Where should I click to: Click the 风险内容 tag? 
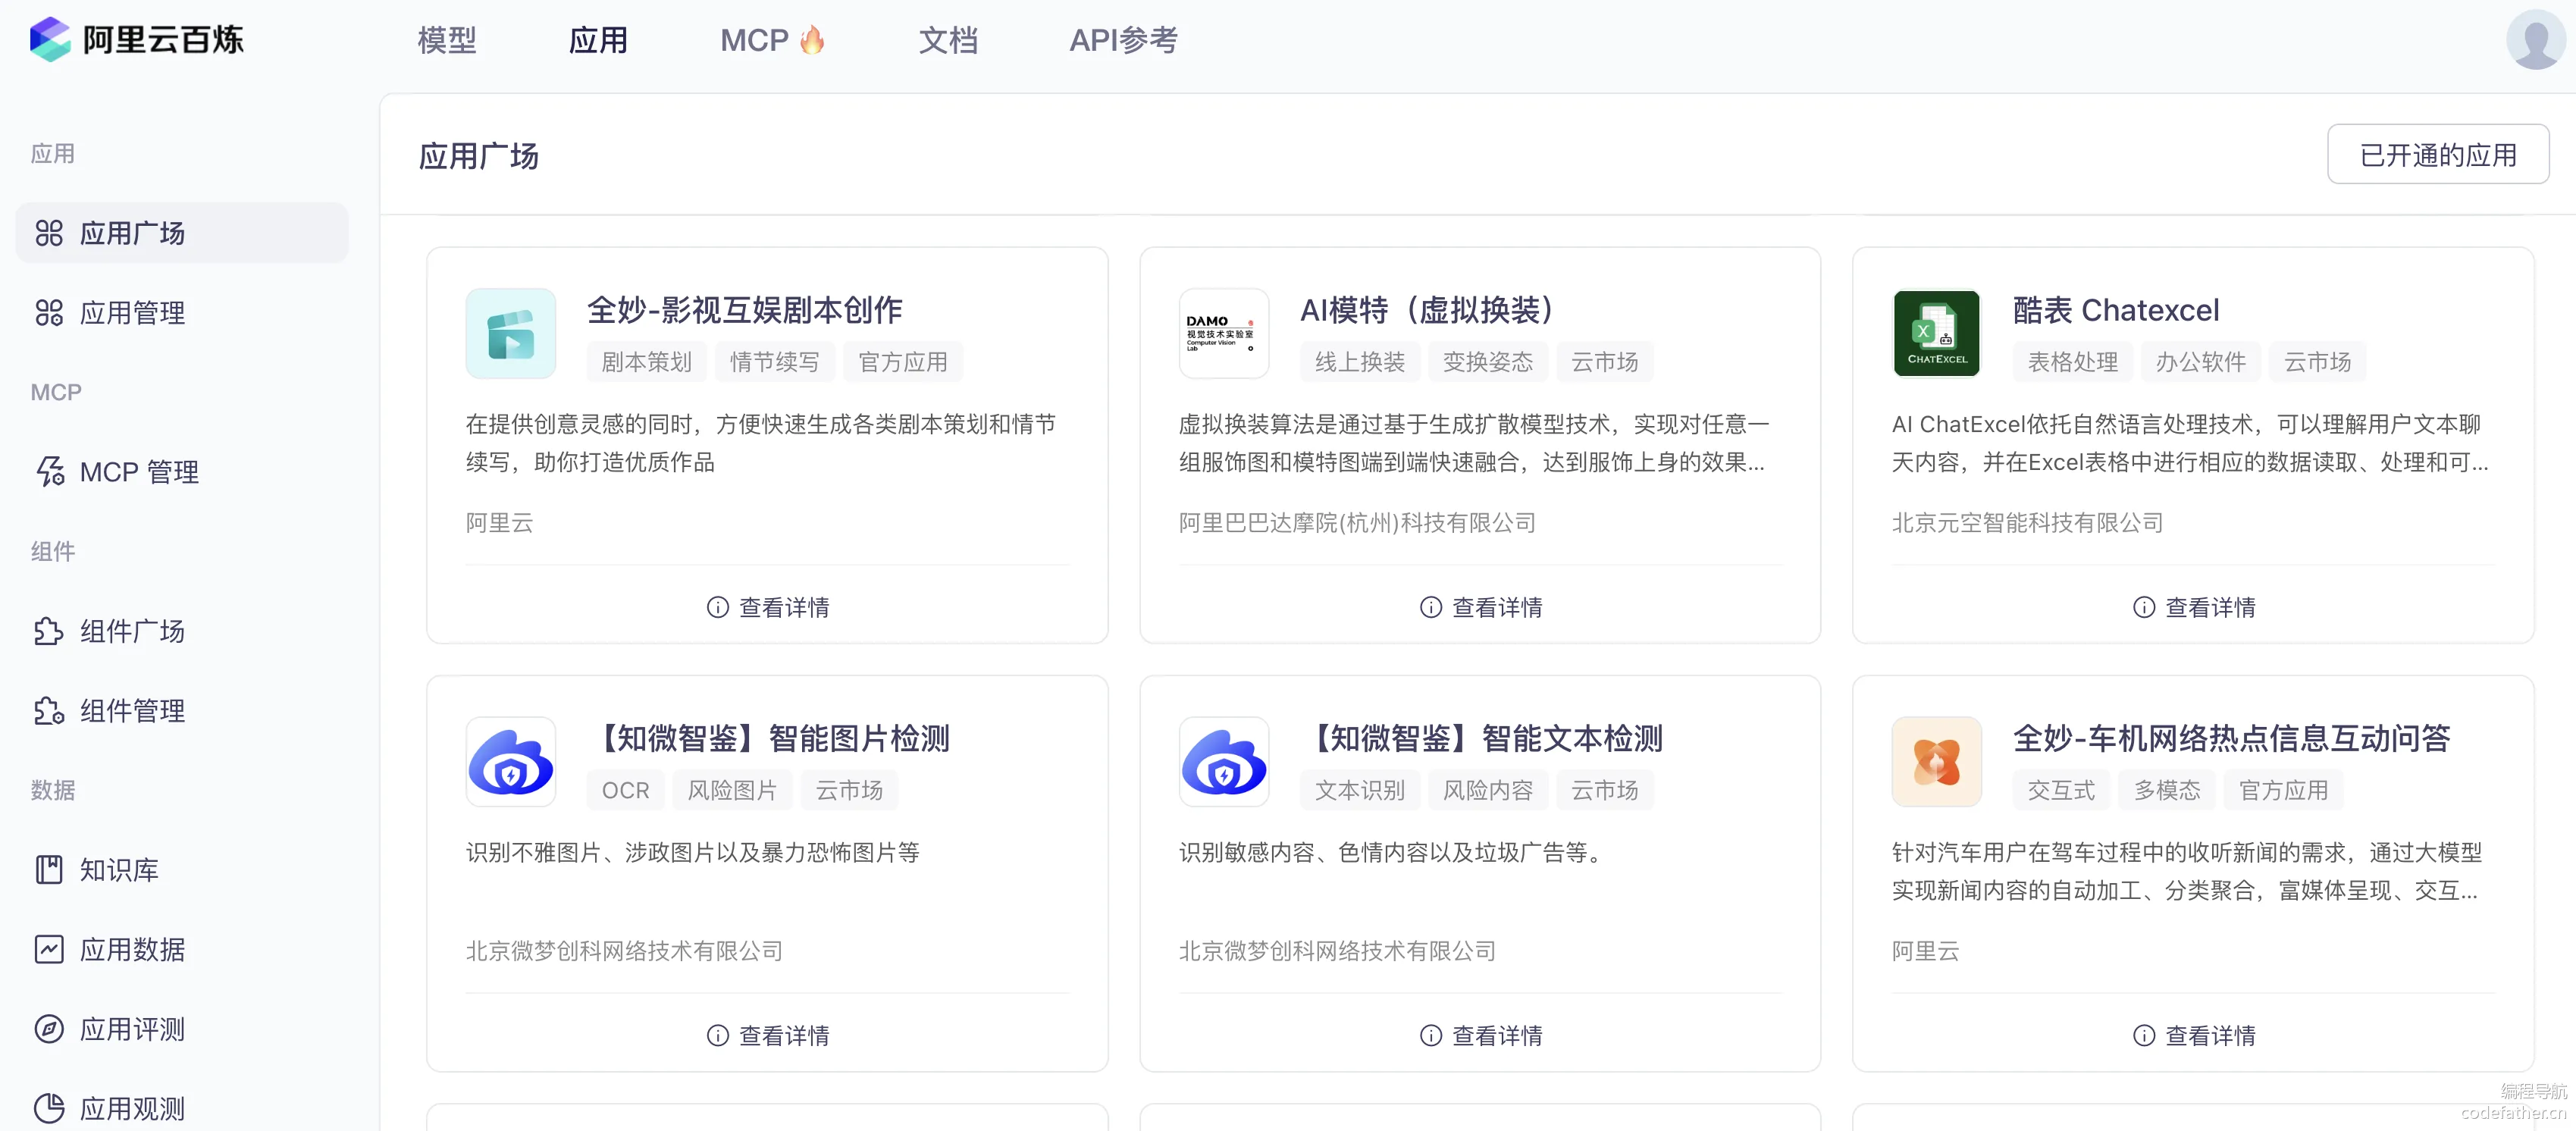(1488, 790)
